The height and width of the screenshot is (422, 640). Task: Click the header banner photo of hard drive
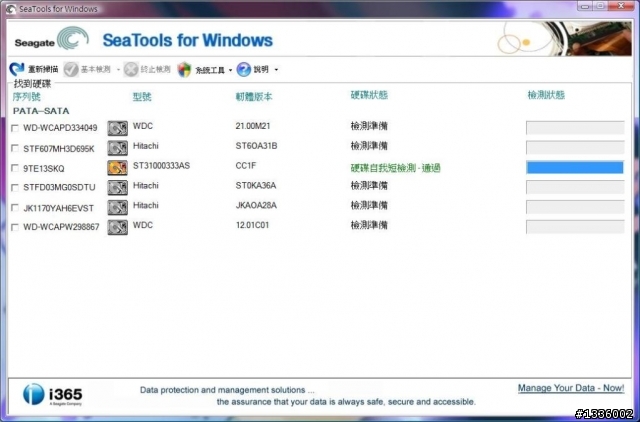tap(564, 38)
